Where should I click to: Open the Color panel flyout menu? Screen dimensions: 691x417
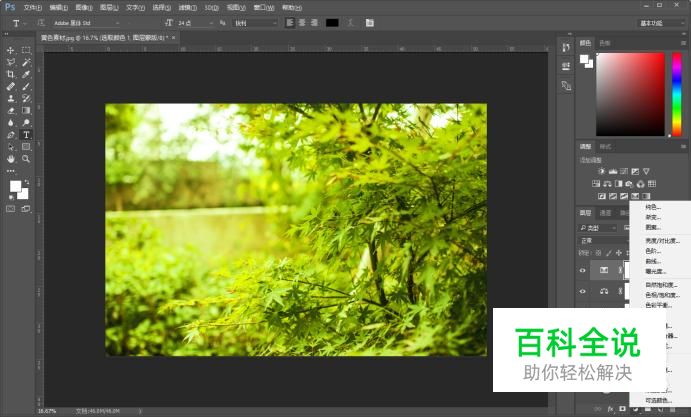pos(684,43)
